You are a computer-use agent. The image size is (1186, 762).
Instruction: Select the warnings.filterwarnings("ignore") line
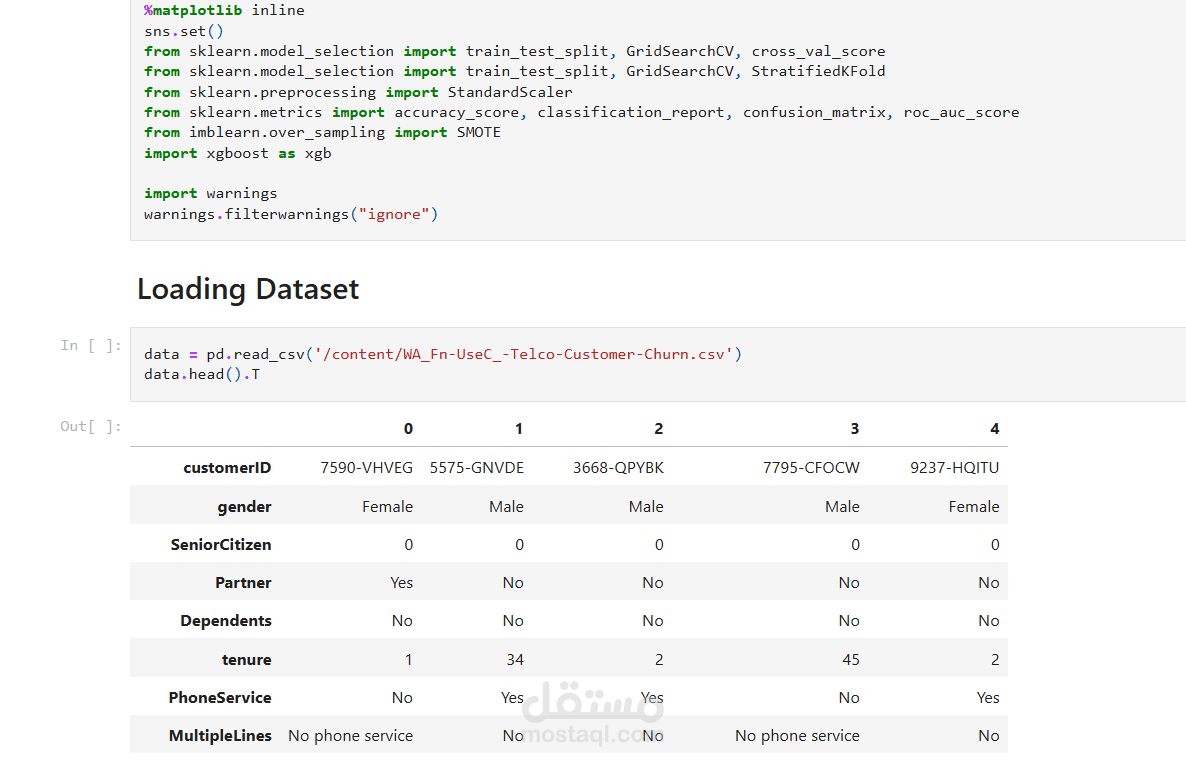pos(290,213)
